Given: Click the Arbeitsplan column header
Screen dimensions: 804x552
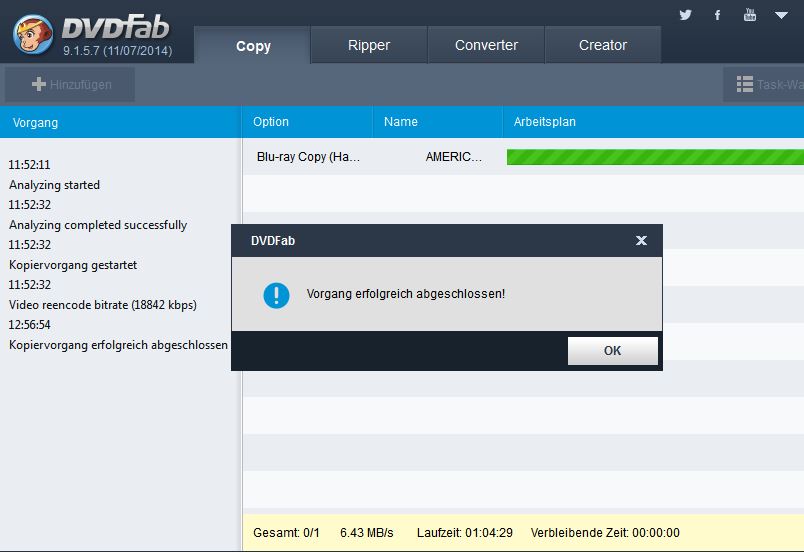Looking at the screenshot, I should pyautogui.click(x=653, y=122).
